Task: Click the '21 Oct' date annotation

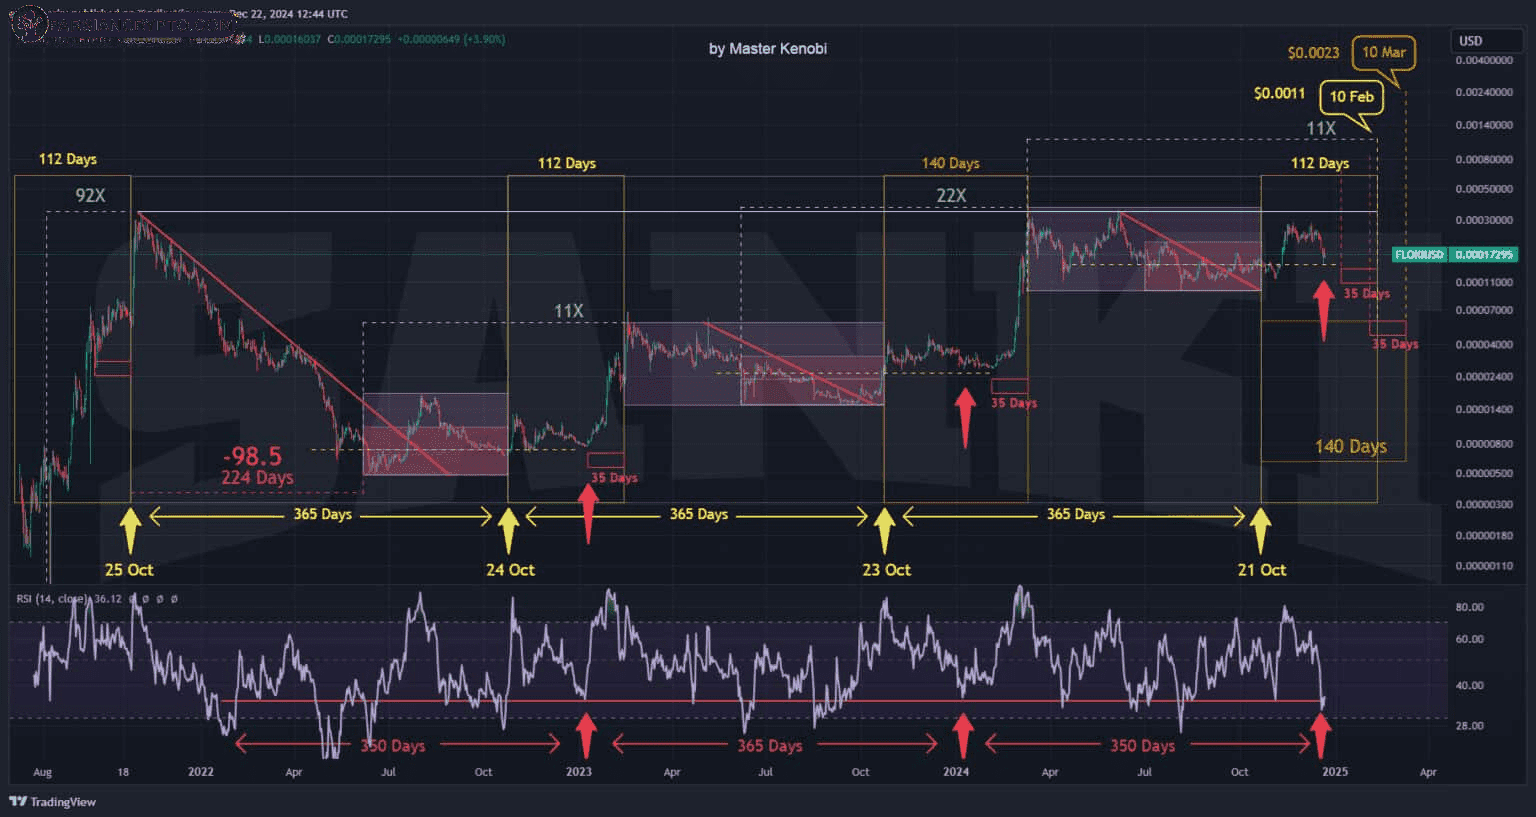Action: pos(1262,570)
